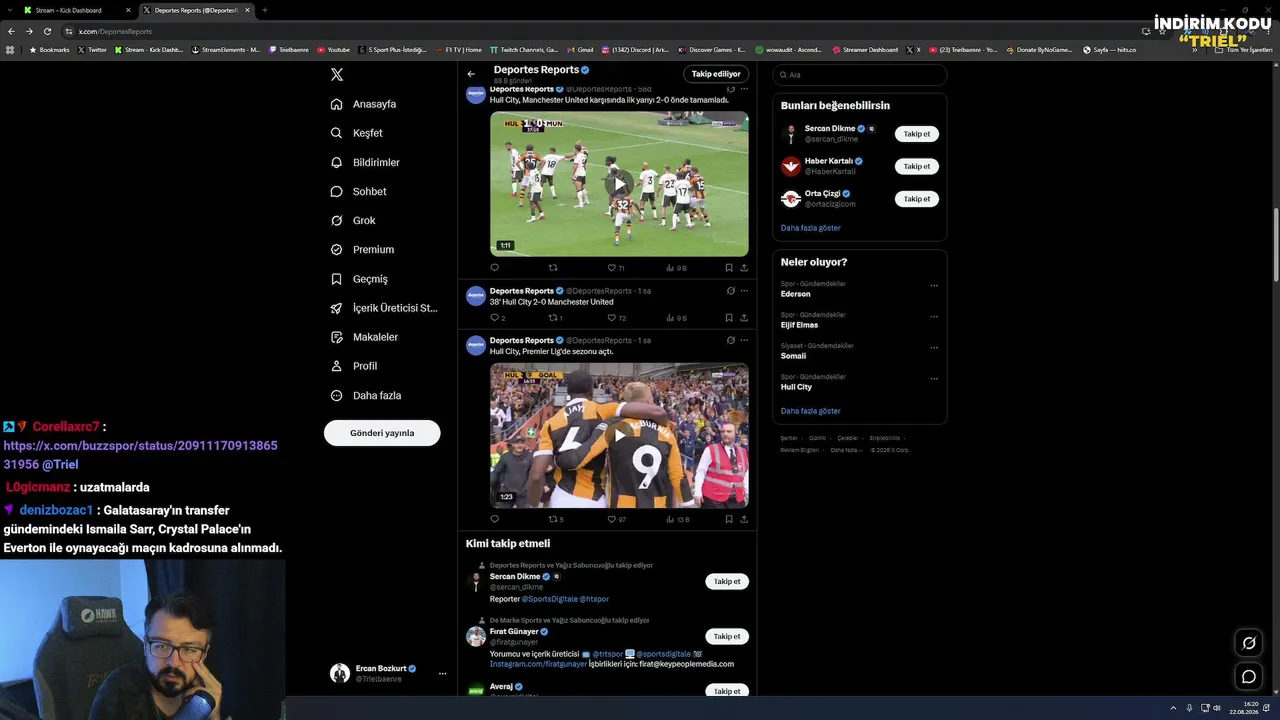
Task: Reply to the '38' Hull City 2-0' post
Action: 494,318
